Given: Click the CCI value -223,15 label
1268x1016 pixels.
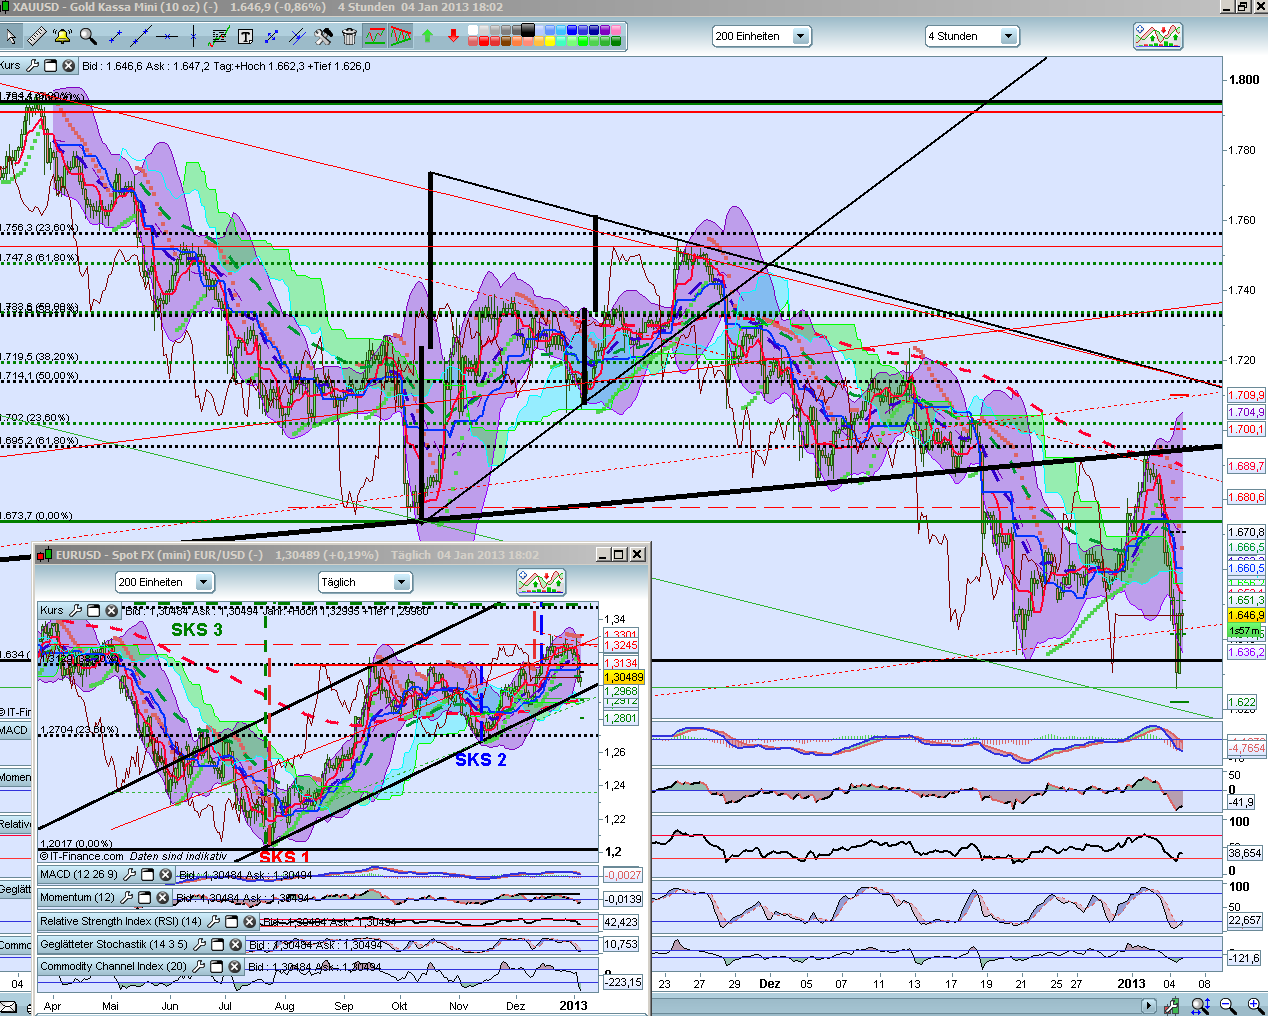Looking at the screenshot, I should pos(623,982).
